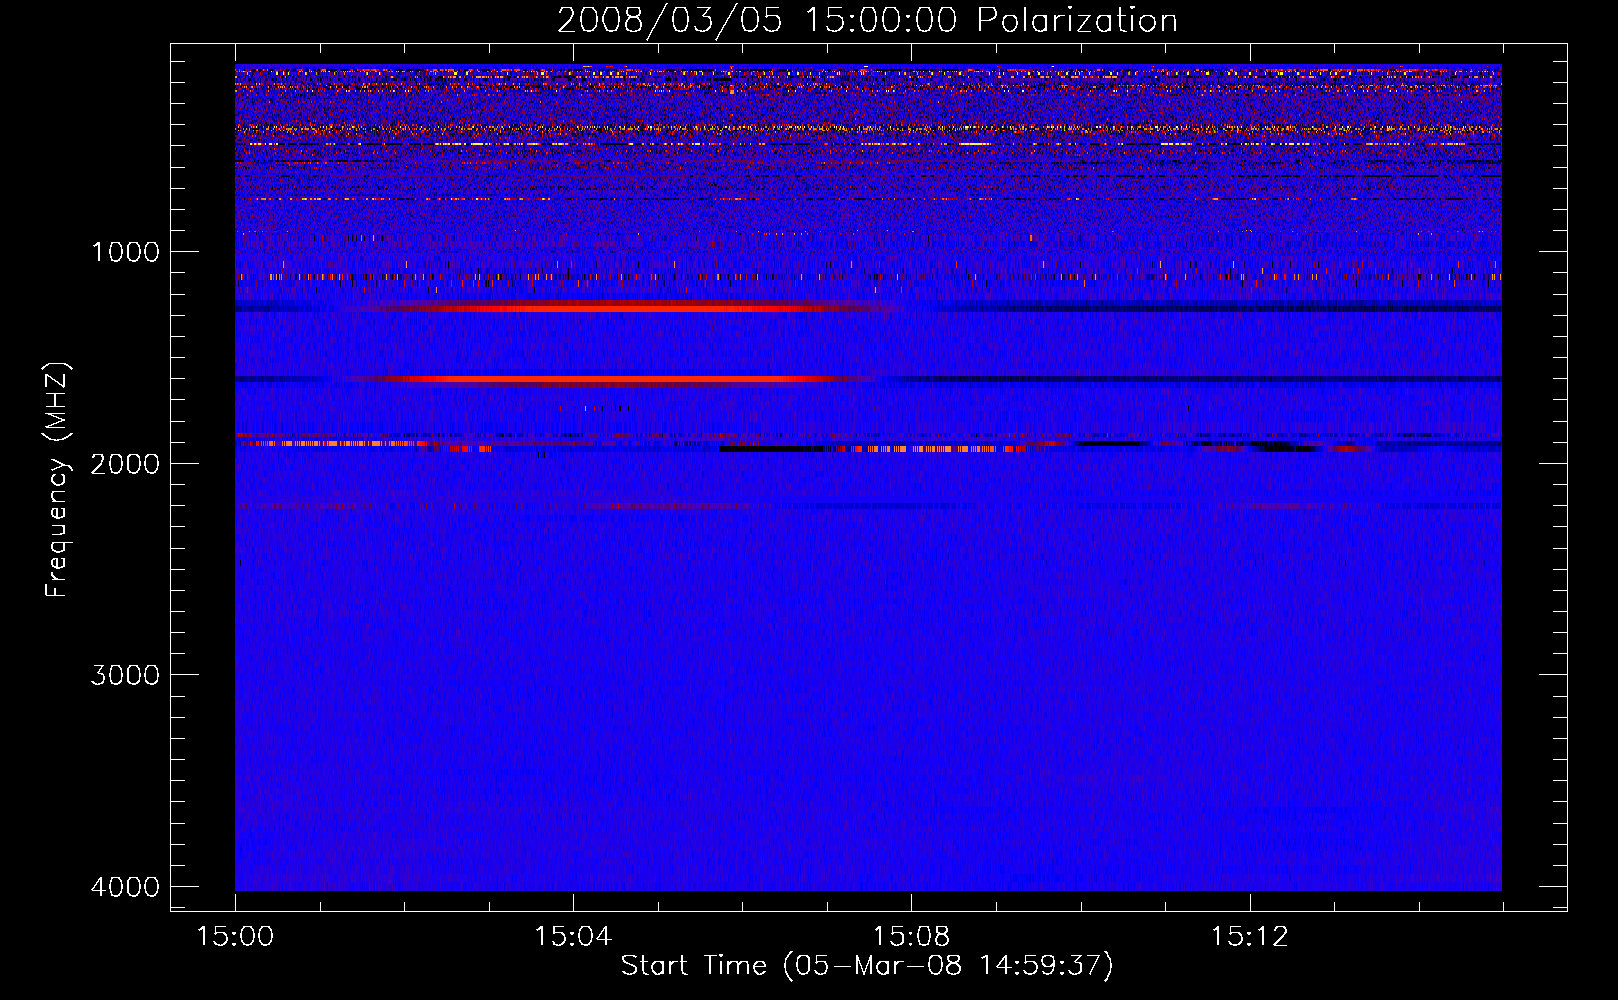Click the 15:00 time tick label
The width and height of the screenshot is (1618, 1000).
[x=235, y=937]
